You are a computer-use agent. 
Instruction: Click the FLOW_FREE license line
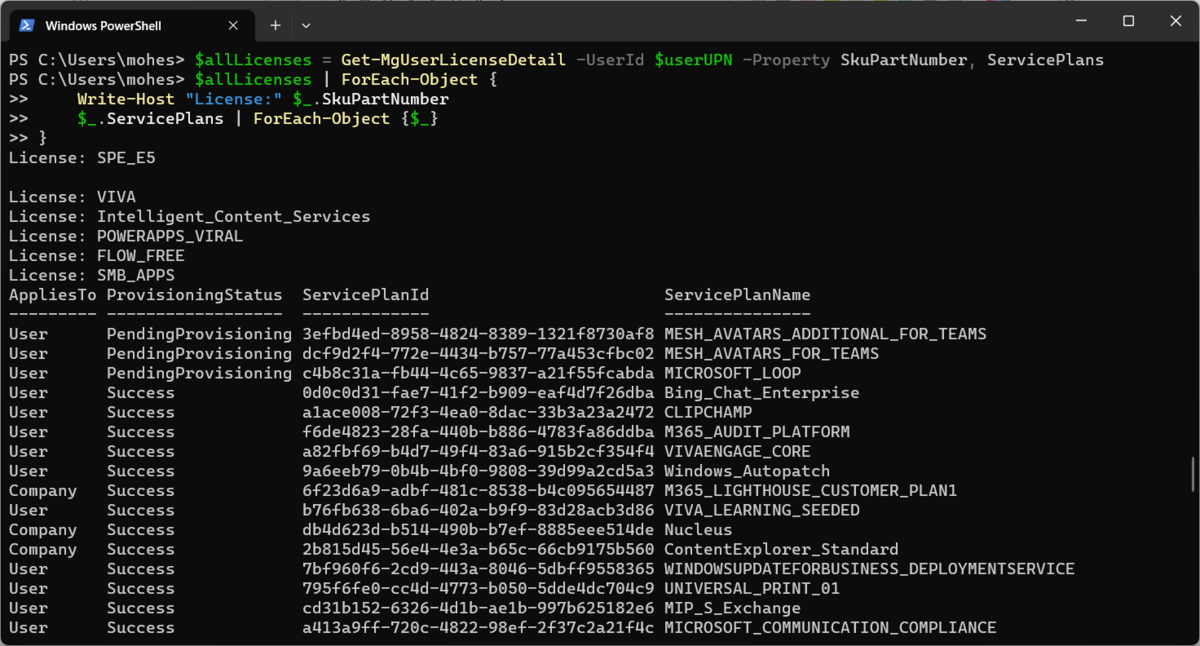(96, 256)
